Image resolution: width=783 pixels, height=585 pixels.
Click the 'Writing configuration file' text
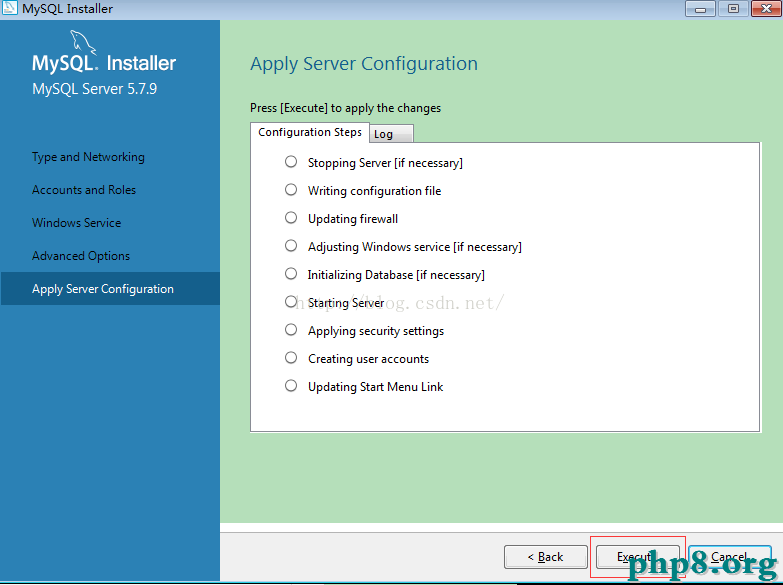coord(375,191)
